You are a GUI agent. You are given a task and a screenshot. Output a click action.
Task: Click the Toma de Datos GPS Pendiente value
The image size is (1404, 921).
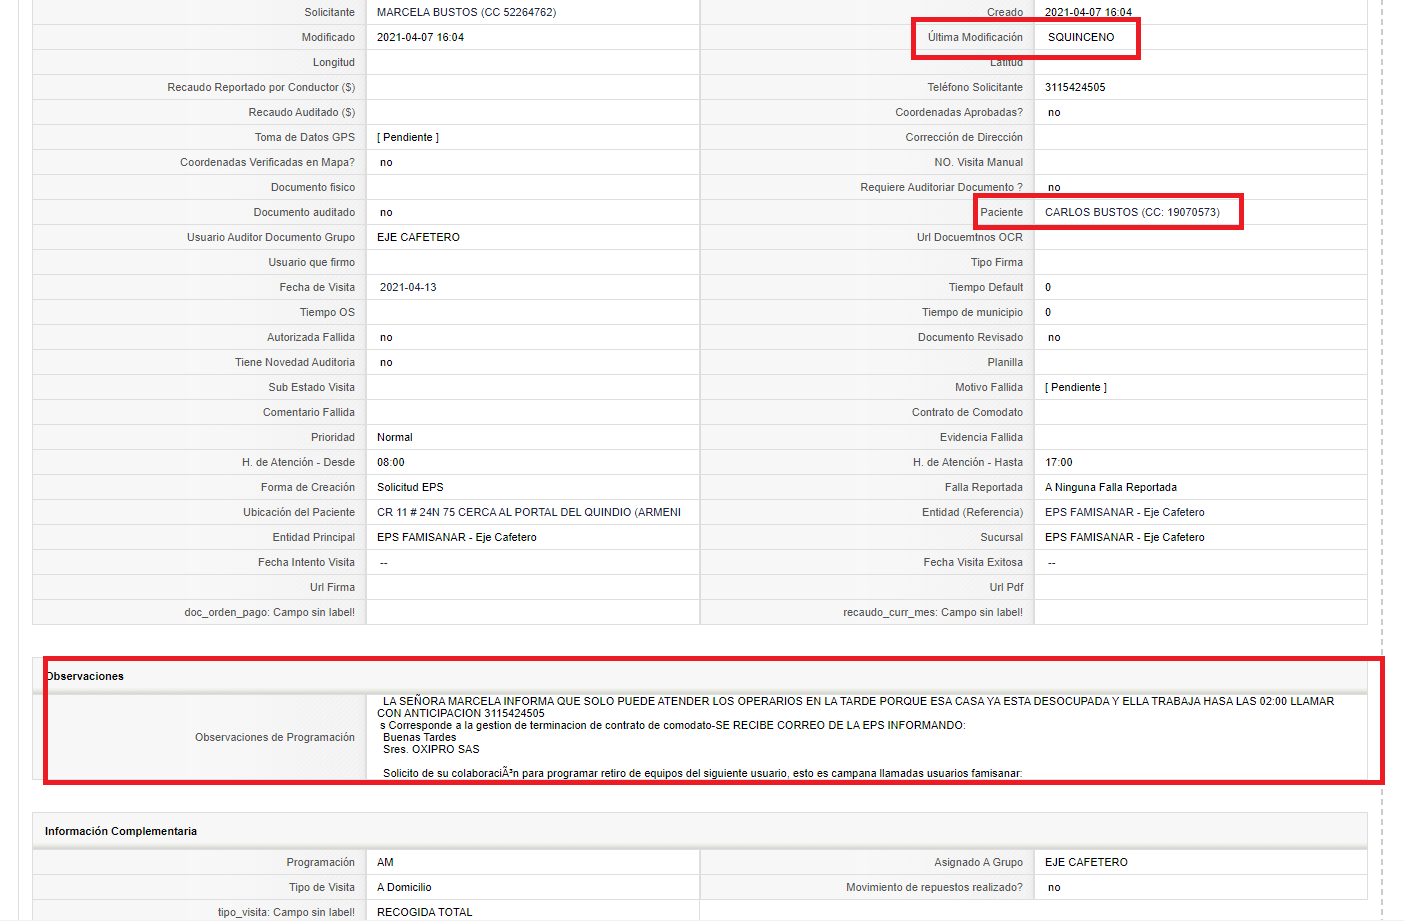coord(408,137)
